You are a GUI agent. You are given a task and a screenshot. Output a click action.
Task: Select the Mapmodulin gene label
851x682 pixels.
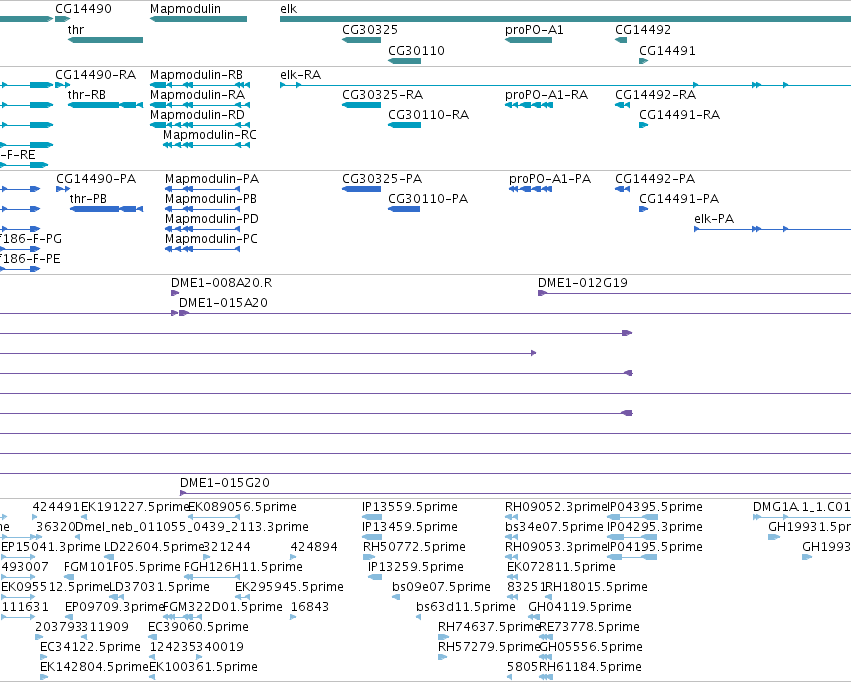pos(185,9)
